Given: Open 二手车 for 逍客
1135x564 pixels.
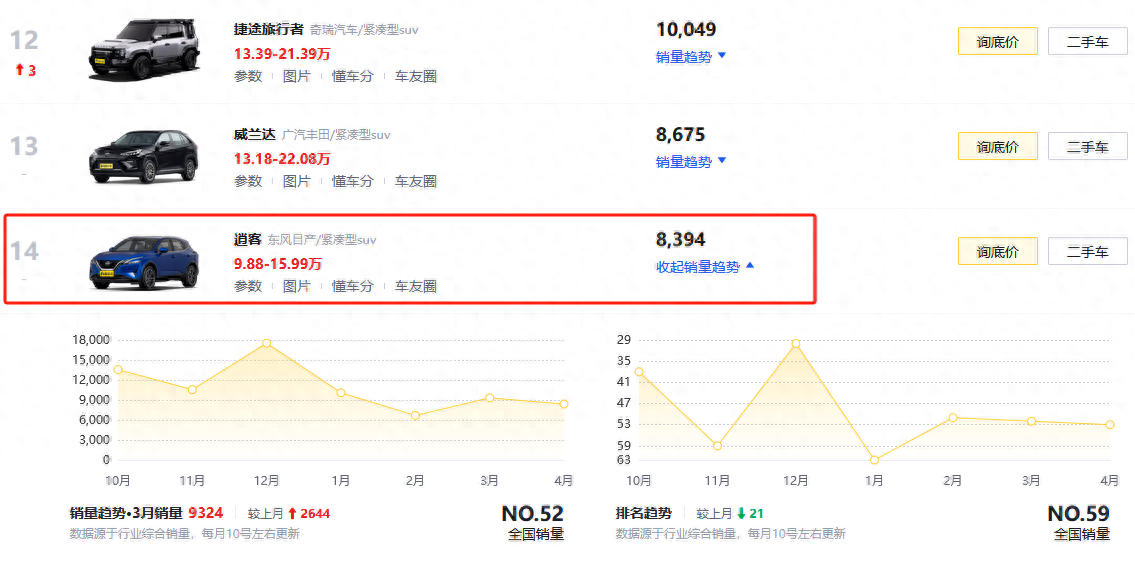Looking at the screenshot, I should click(1087, 252).
